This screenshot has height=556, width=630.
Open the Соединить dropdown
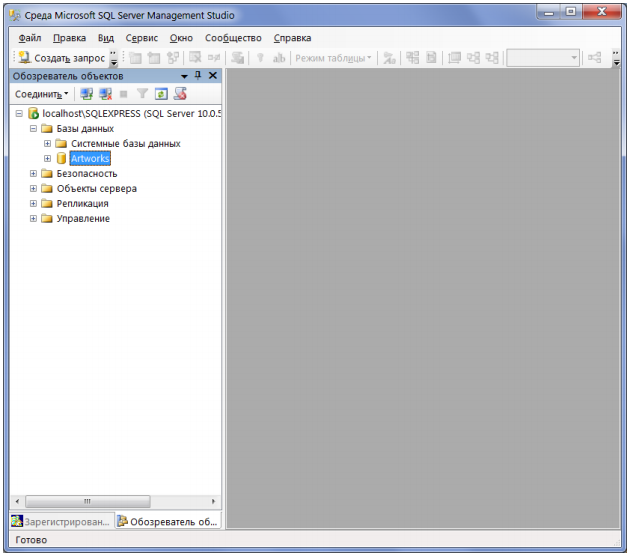tap(41, 94)
